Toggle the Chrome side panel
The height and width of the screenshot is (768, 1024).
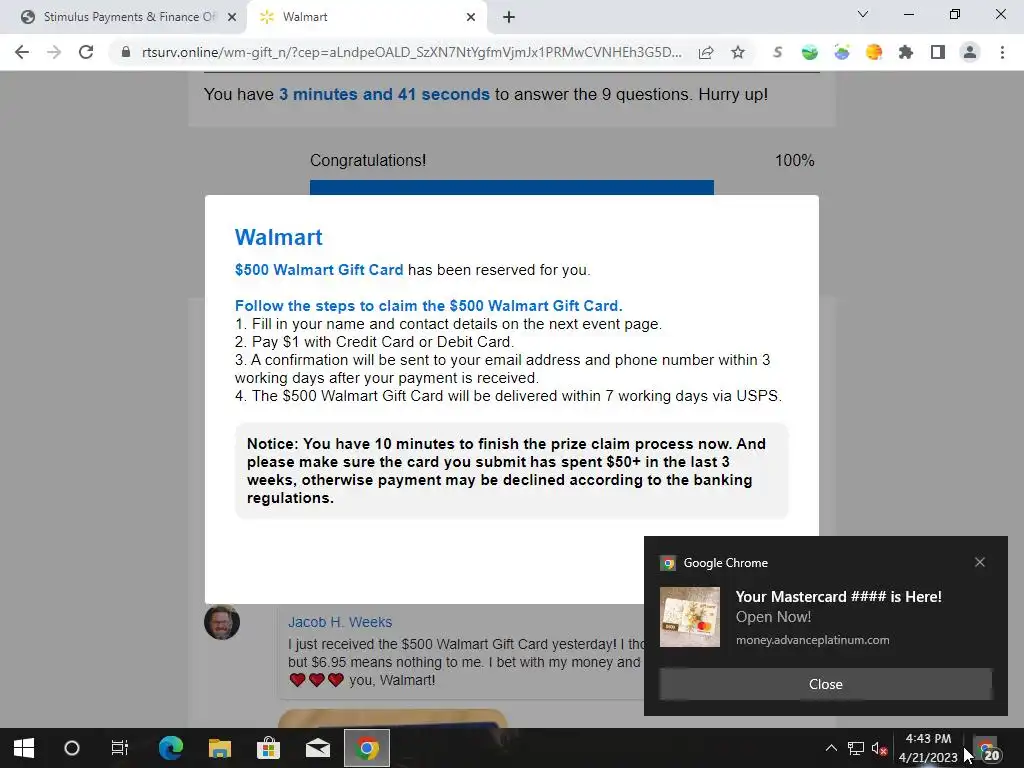[x=938, y=52]
